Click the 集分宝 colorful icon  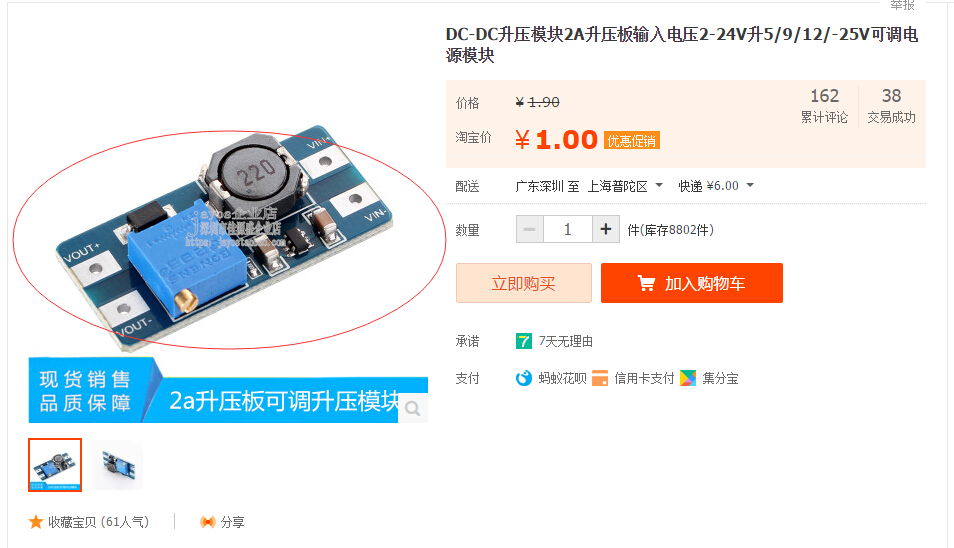click(x=688, y=378)
